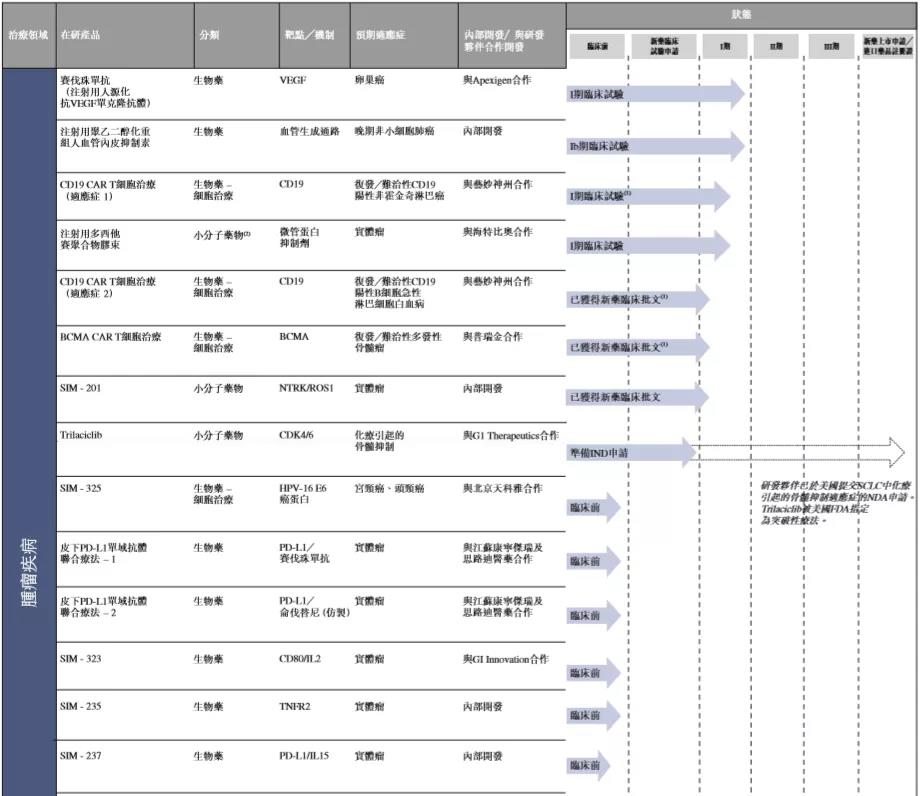Screen dimensions: 920x796
Task: Select the 注射用多西他賽聚合物膠束 product name
Action: point(90,239)
